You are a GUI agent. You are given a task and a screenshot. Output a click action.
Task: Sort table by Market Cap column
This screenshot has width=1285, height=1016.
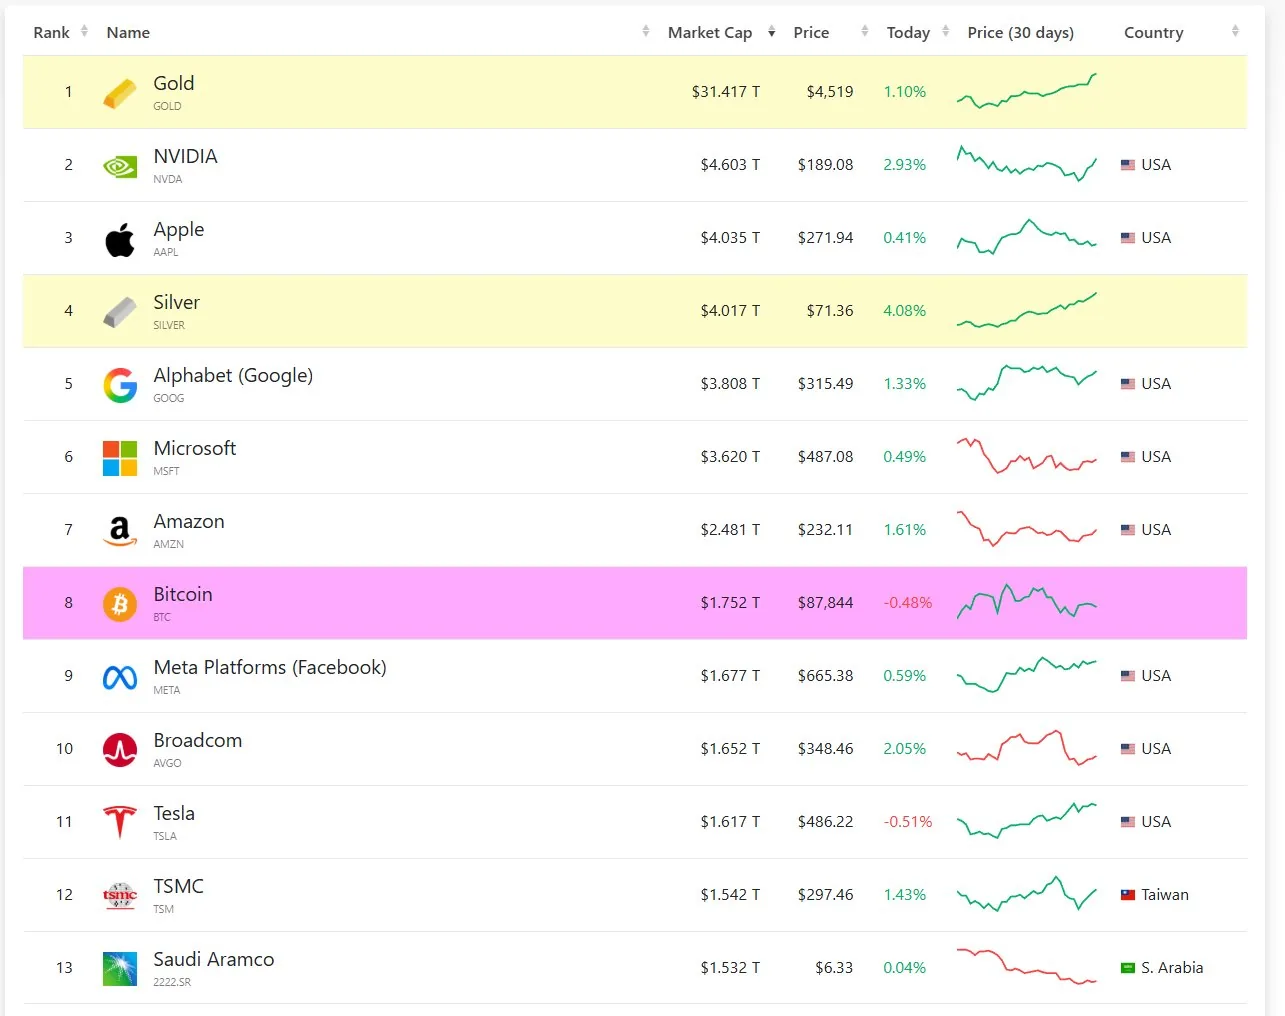721,32
